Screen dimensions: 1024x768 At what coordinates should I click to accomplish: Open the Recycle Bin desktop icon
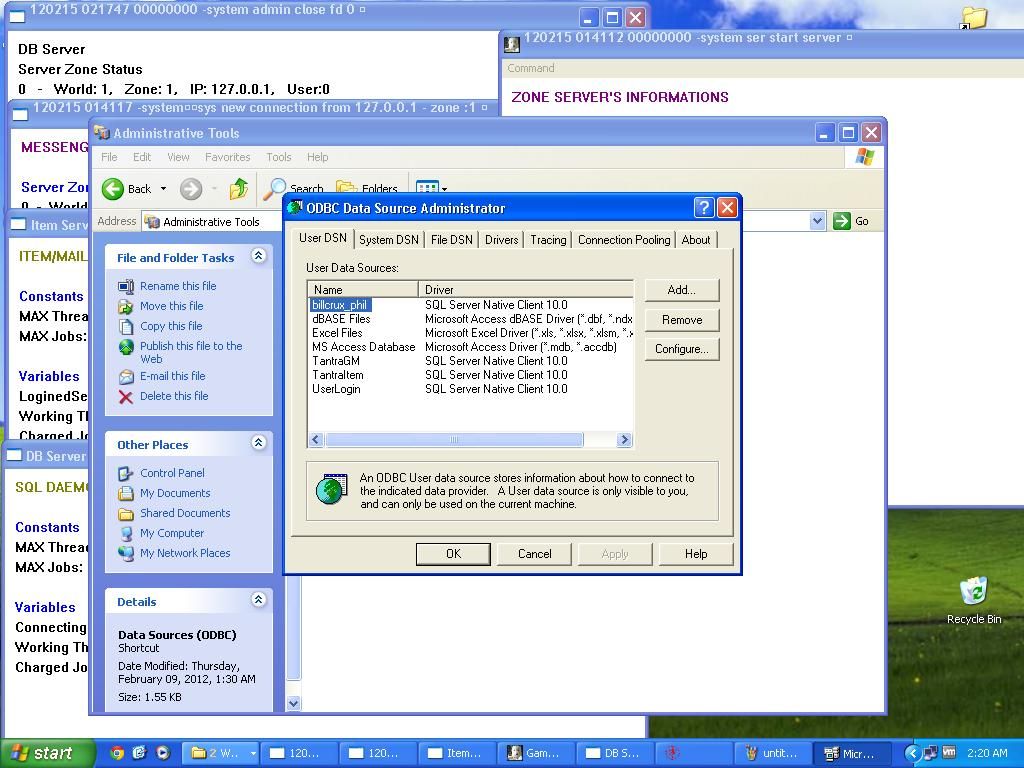pyautogui.click(x=973, y=592)
